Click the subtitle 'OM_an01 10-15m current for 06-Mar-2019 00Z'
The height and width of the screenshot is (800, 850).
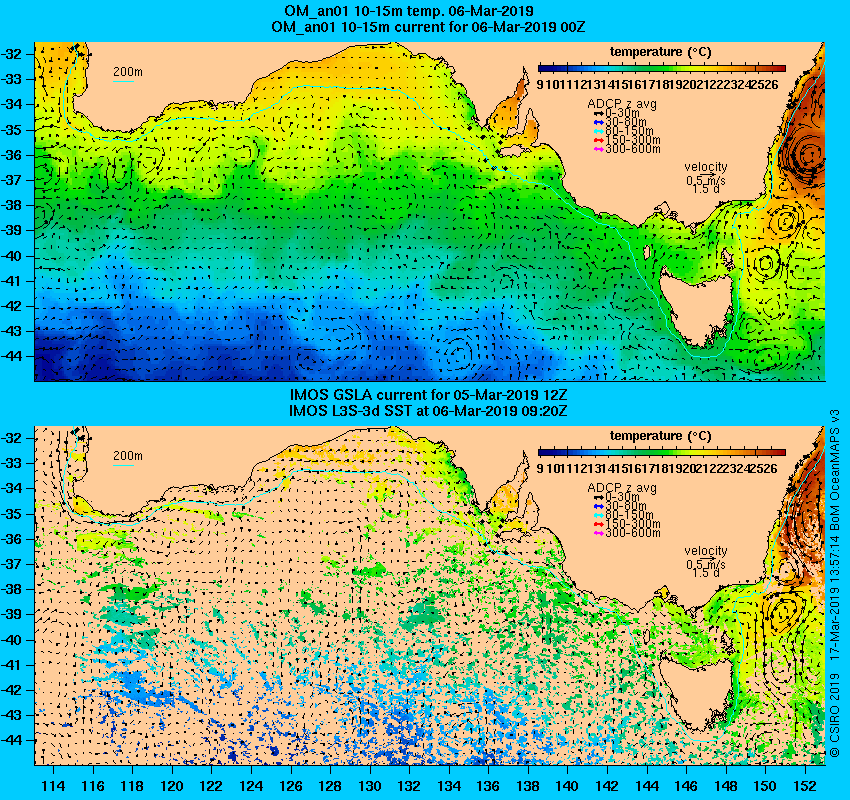pos(428,27)
